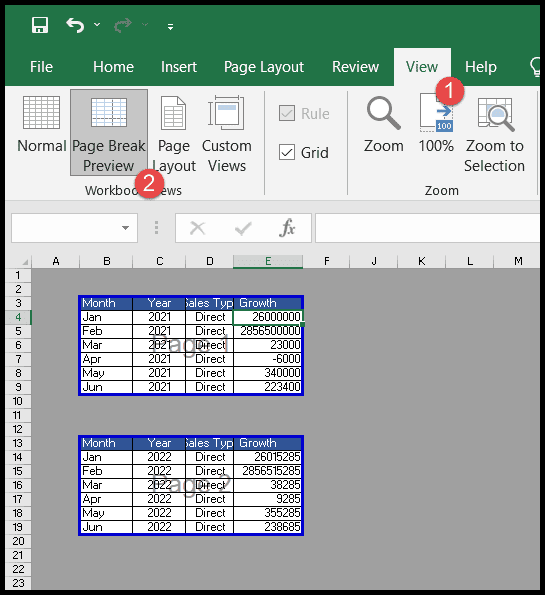Toggle the Gridlines checkbox
The image size is (545, 595).
287,153
